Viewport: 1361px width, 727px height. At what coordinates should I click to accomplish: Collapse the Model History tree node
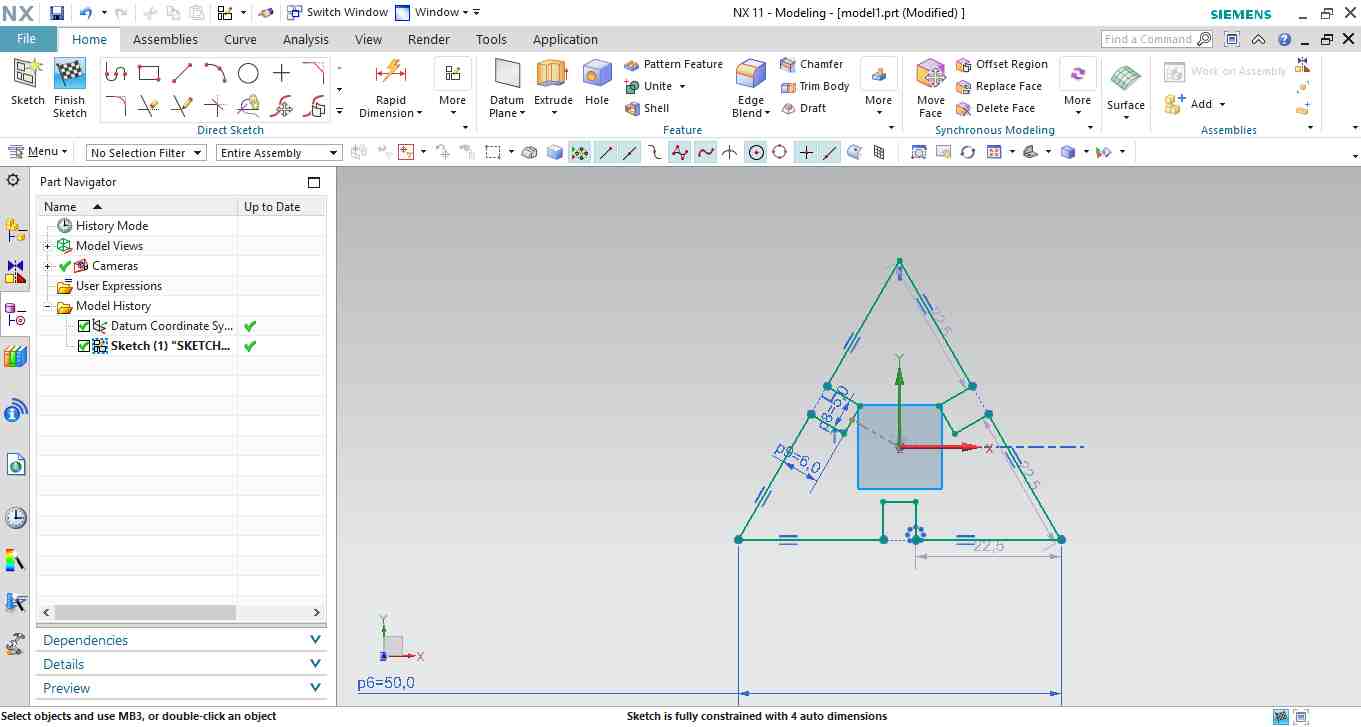tap(48, 306)
